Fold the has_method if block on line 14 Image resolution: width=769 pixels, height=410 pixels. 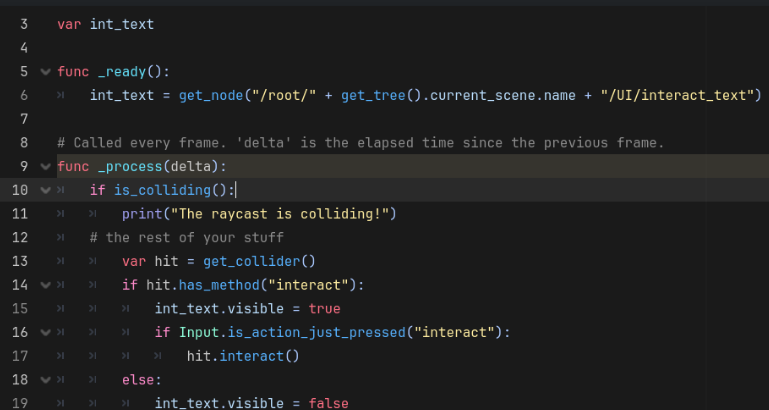coord(46,285)
